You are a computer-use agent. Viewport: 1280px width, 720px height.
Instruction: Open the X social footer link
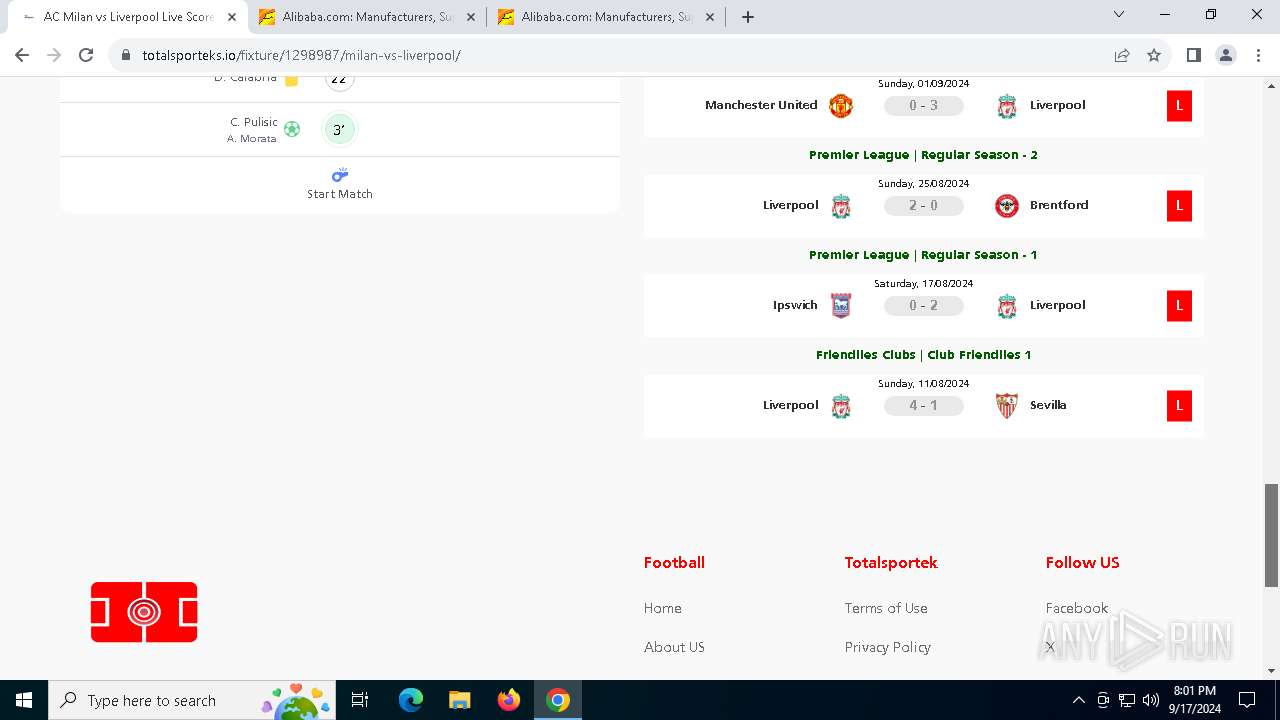[x=1050, y=647]
